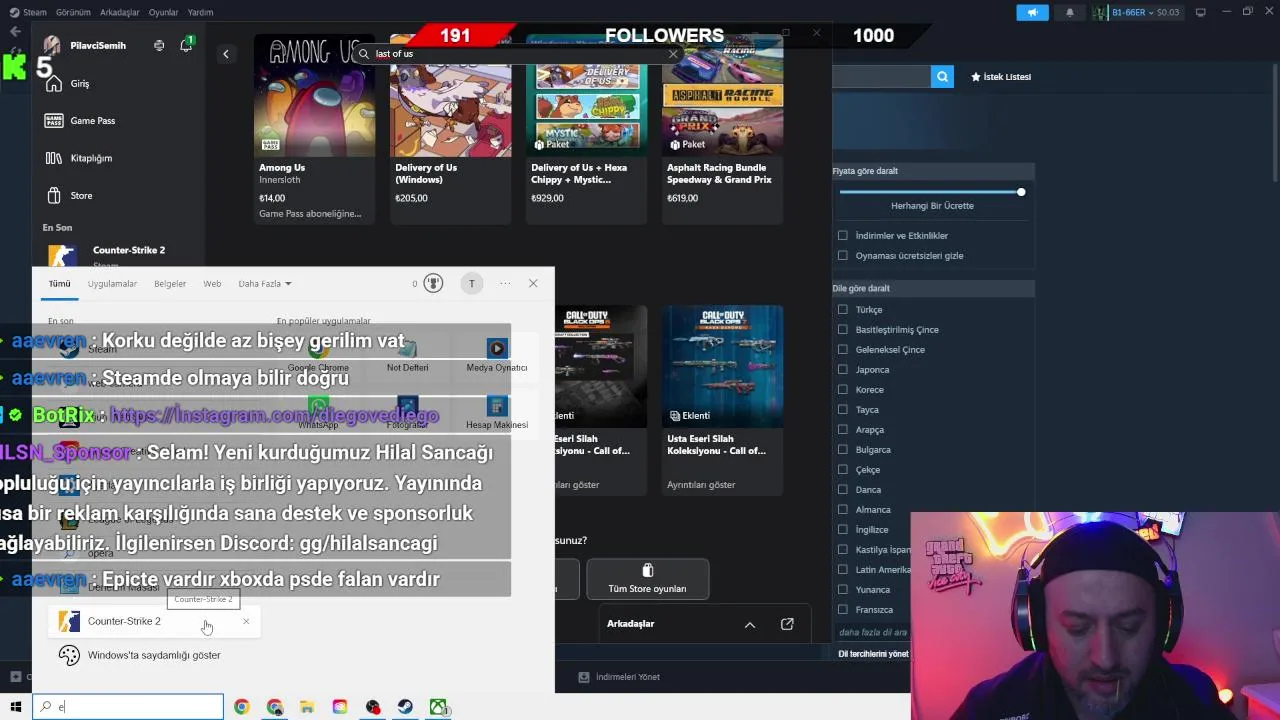Open File Explorer from taskbar
The image size is (1280, 720).
click(x=307, y=707)
